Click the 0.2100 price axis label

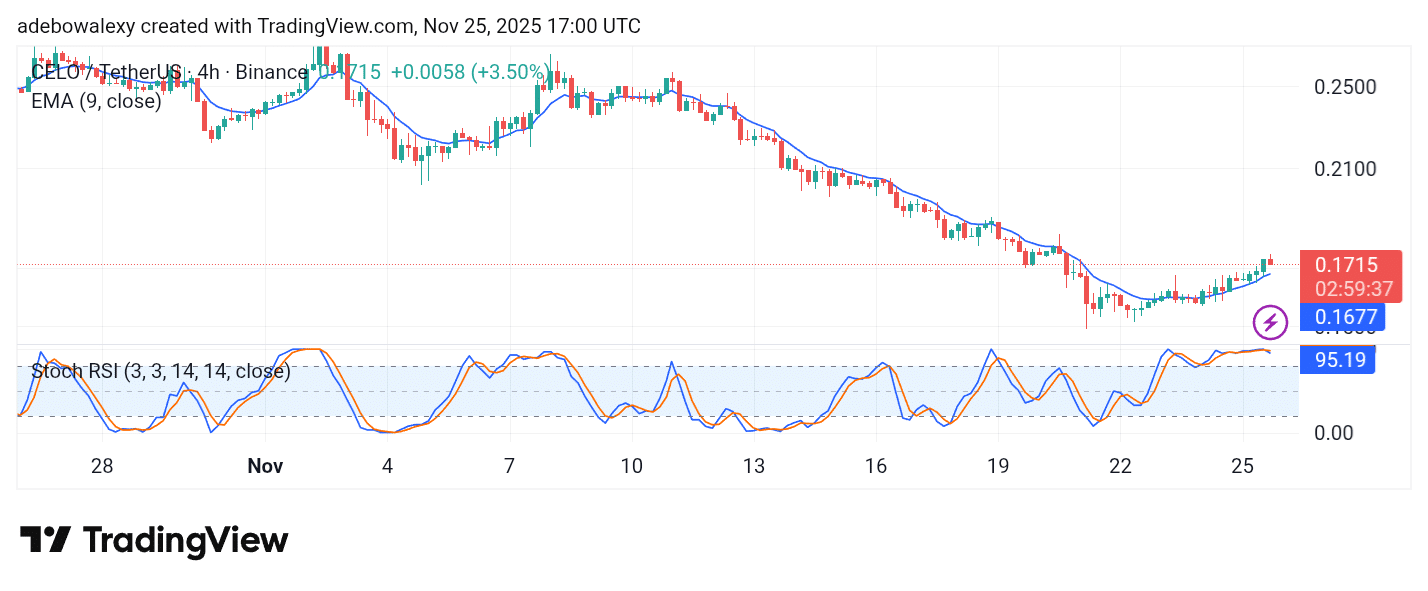pos(1345,169)
